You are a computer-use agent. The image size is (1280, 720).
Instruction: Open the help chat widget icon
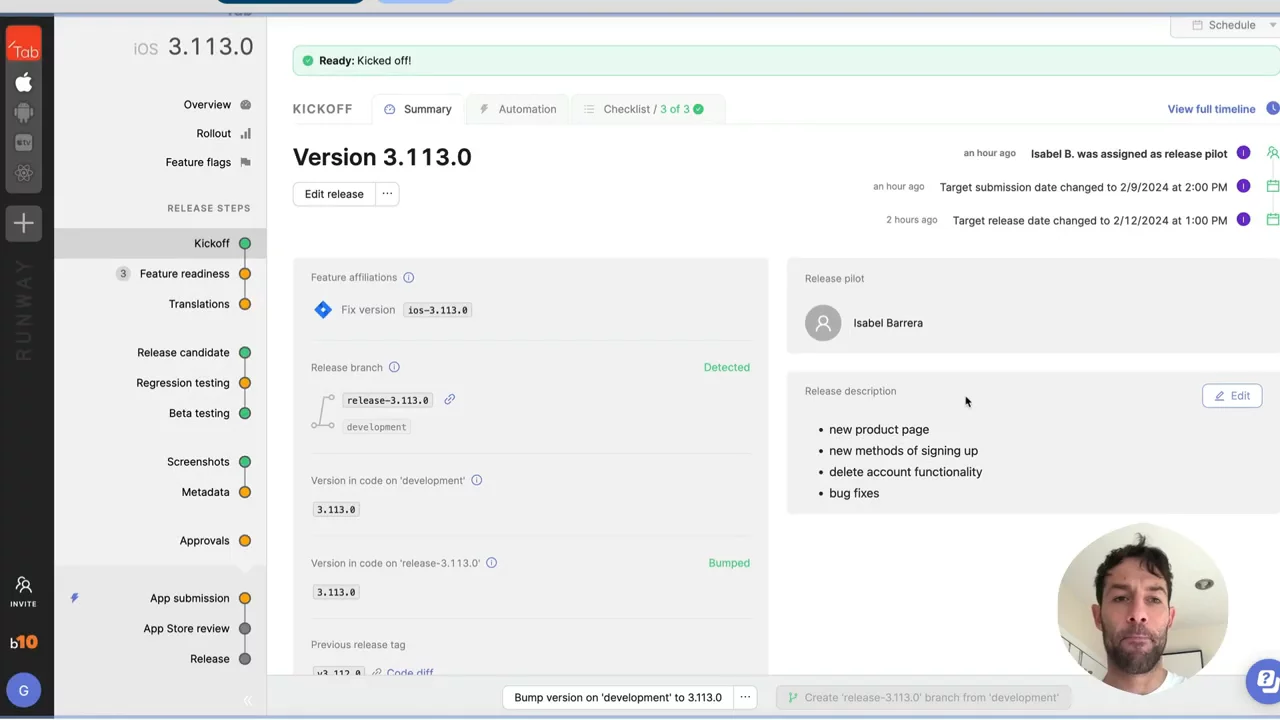1264,681
